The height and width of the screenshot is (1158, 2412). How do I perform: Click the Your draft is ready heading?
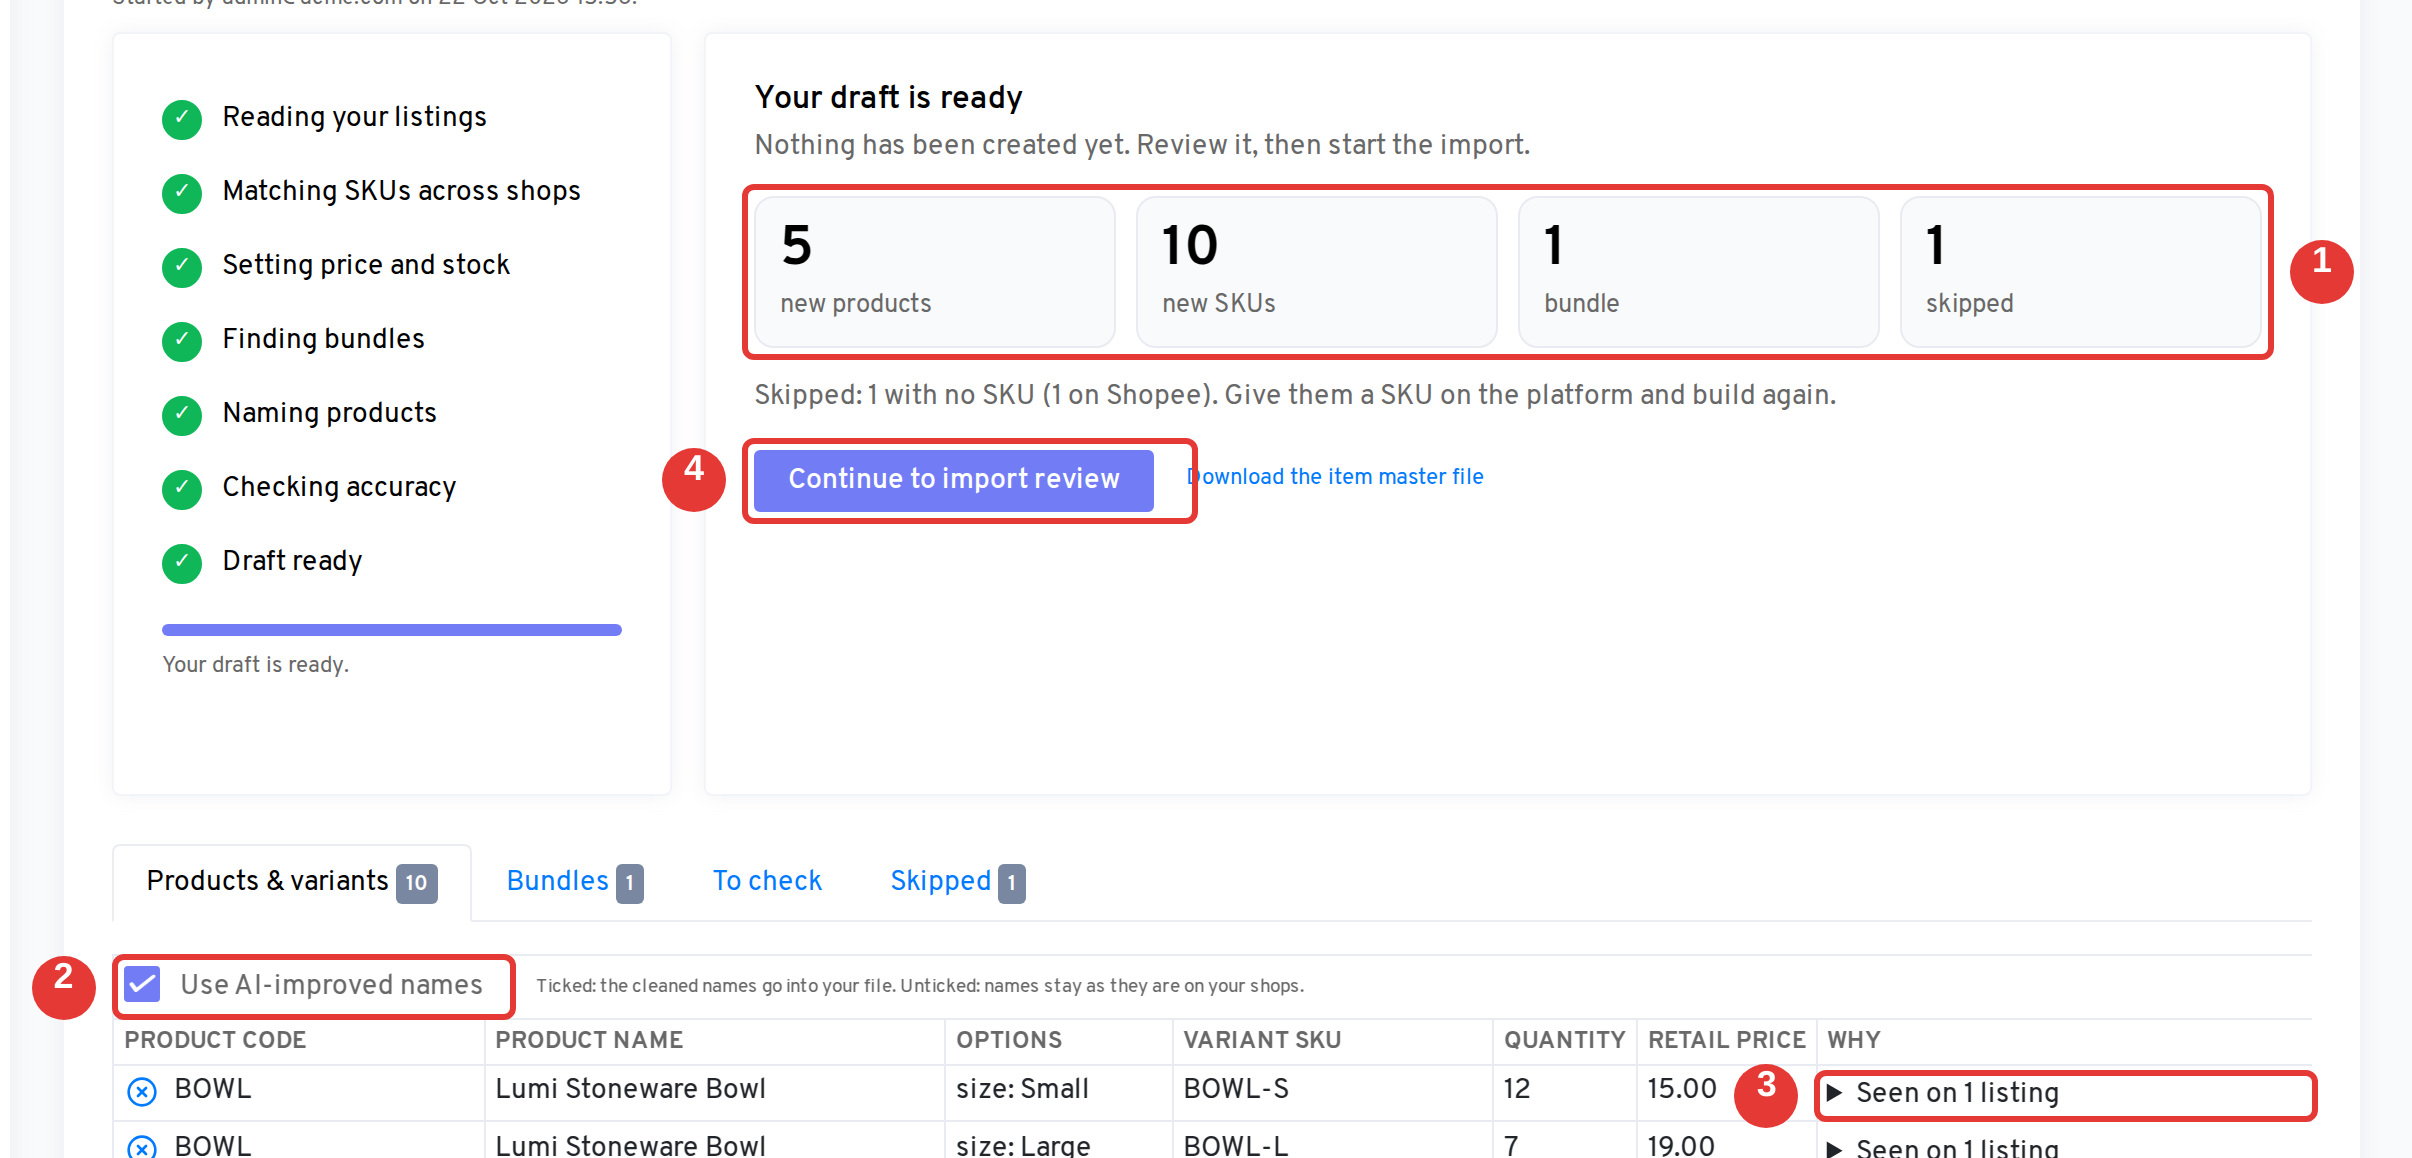[888, 97]
